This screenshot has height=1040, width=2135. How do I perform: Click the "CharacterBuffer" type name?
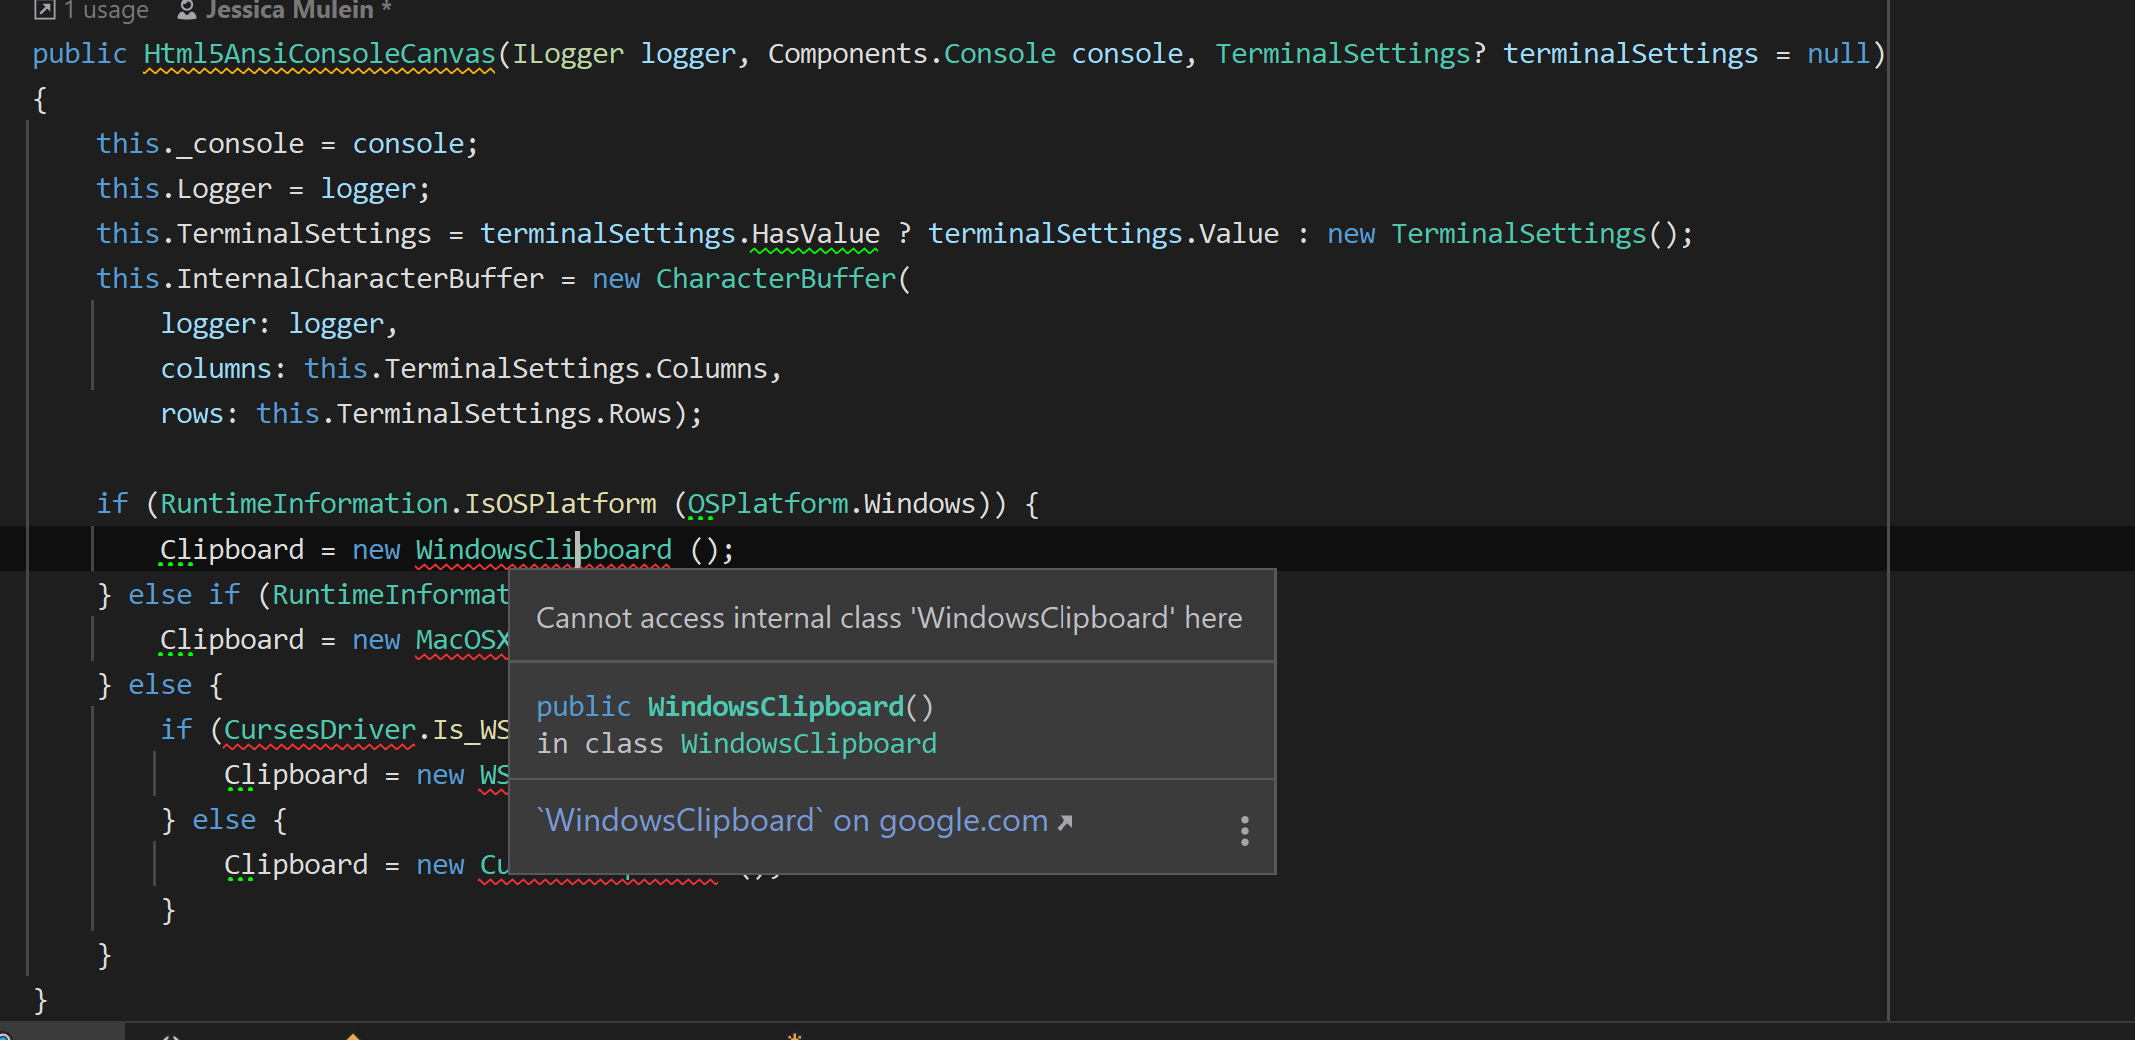[776, 279]
